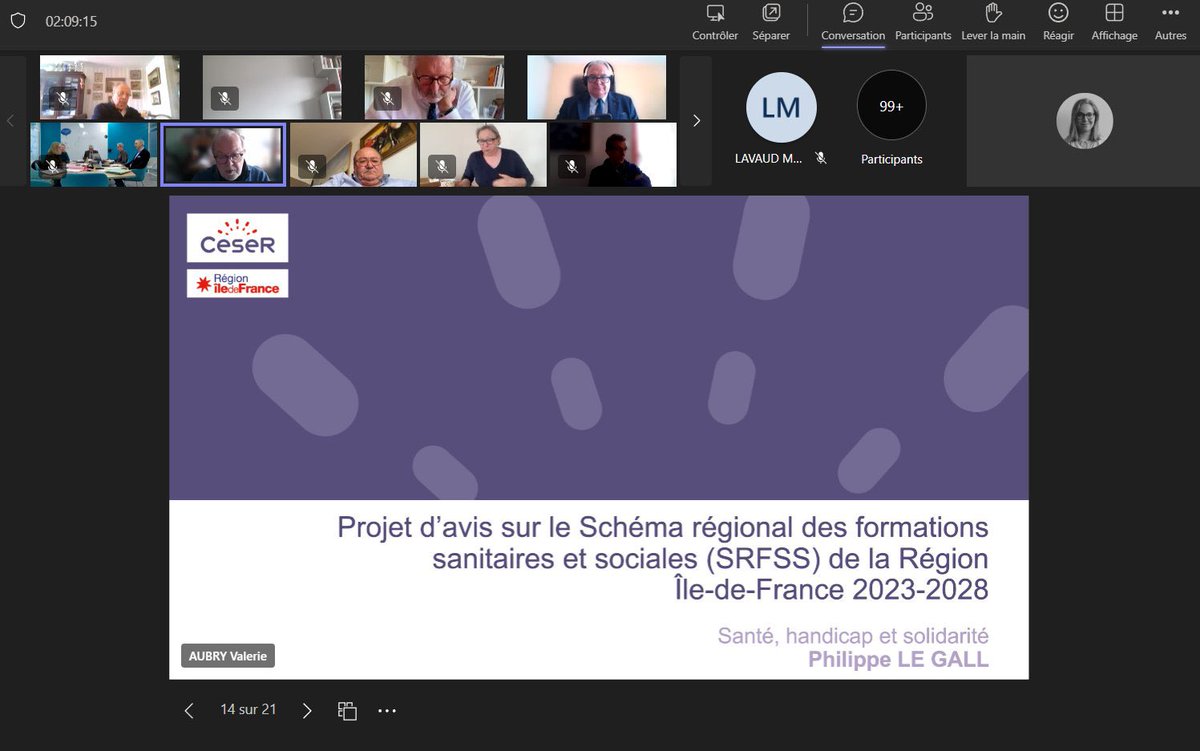Viewport: 1200px width, 751px height.
Task: Open the Réagir reactions menu
Action: click(x=1058, y=22)
